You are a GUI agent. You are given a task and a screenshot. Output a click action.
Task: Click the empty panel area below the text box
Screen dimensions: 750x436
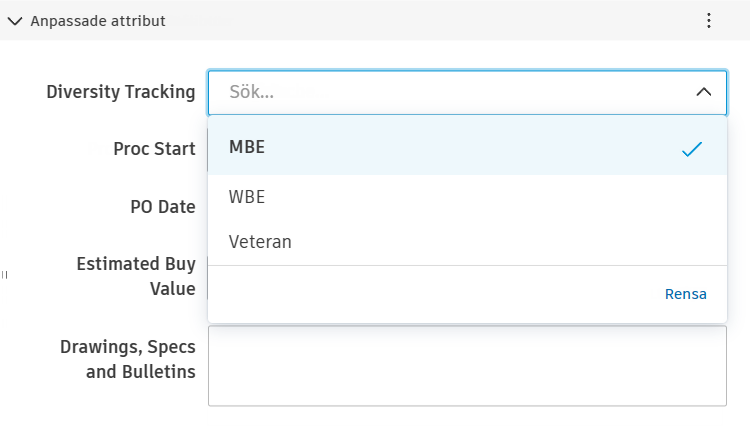coord(467,421)
